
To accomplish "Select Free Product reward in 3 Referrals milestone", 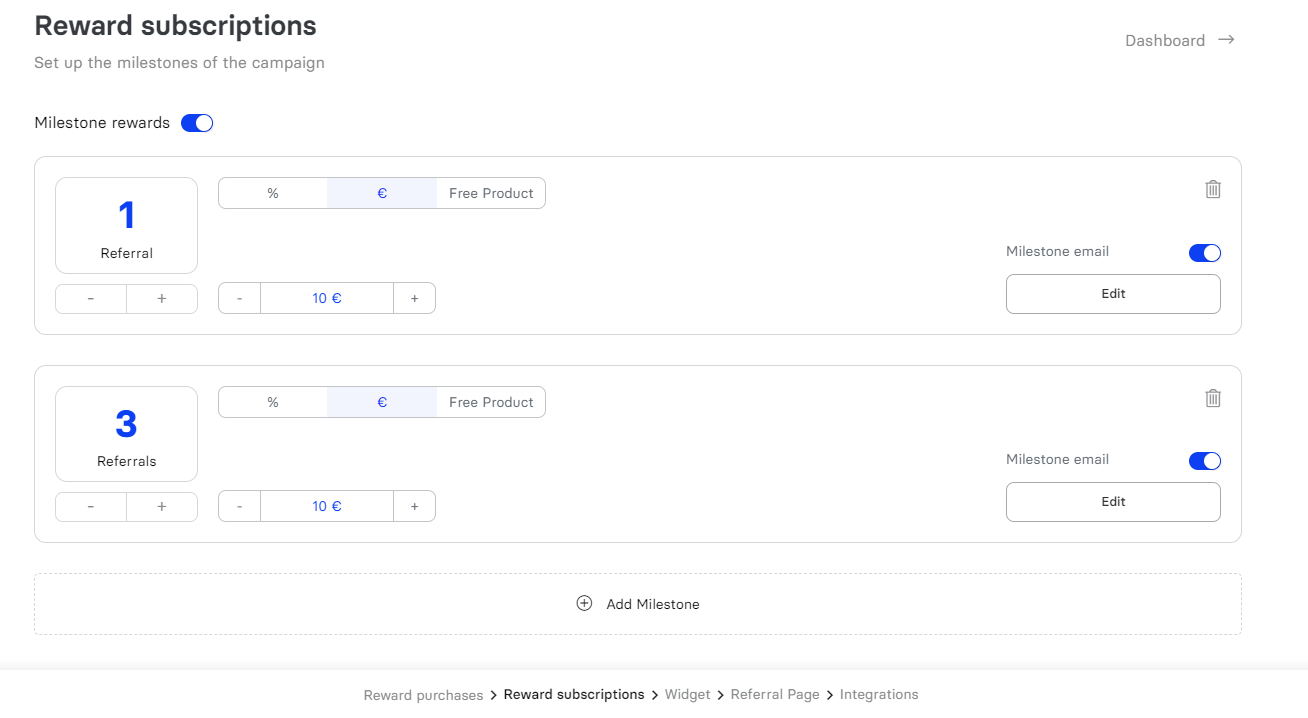I will tap(491, 402).
